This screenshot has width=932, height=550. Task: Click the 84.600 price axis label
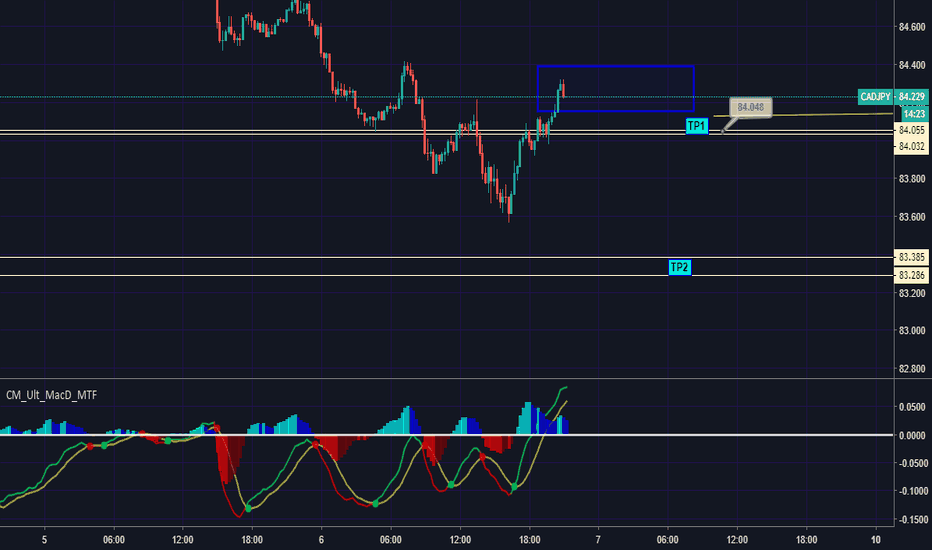912,27
